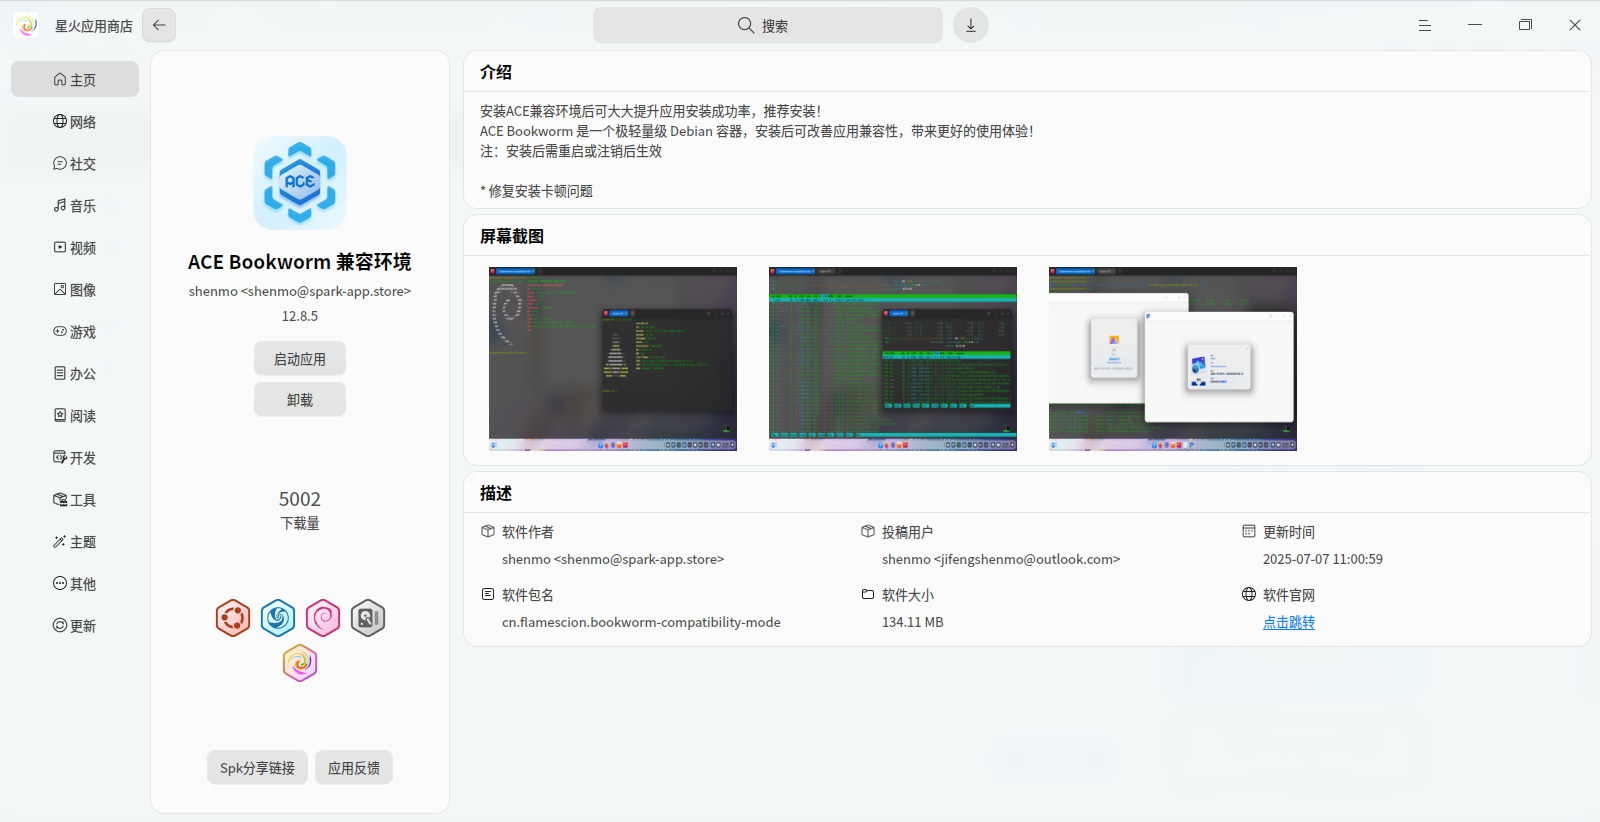Click the Spk分享链接 button

coord(257,767)
